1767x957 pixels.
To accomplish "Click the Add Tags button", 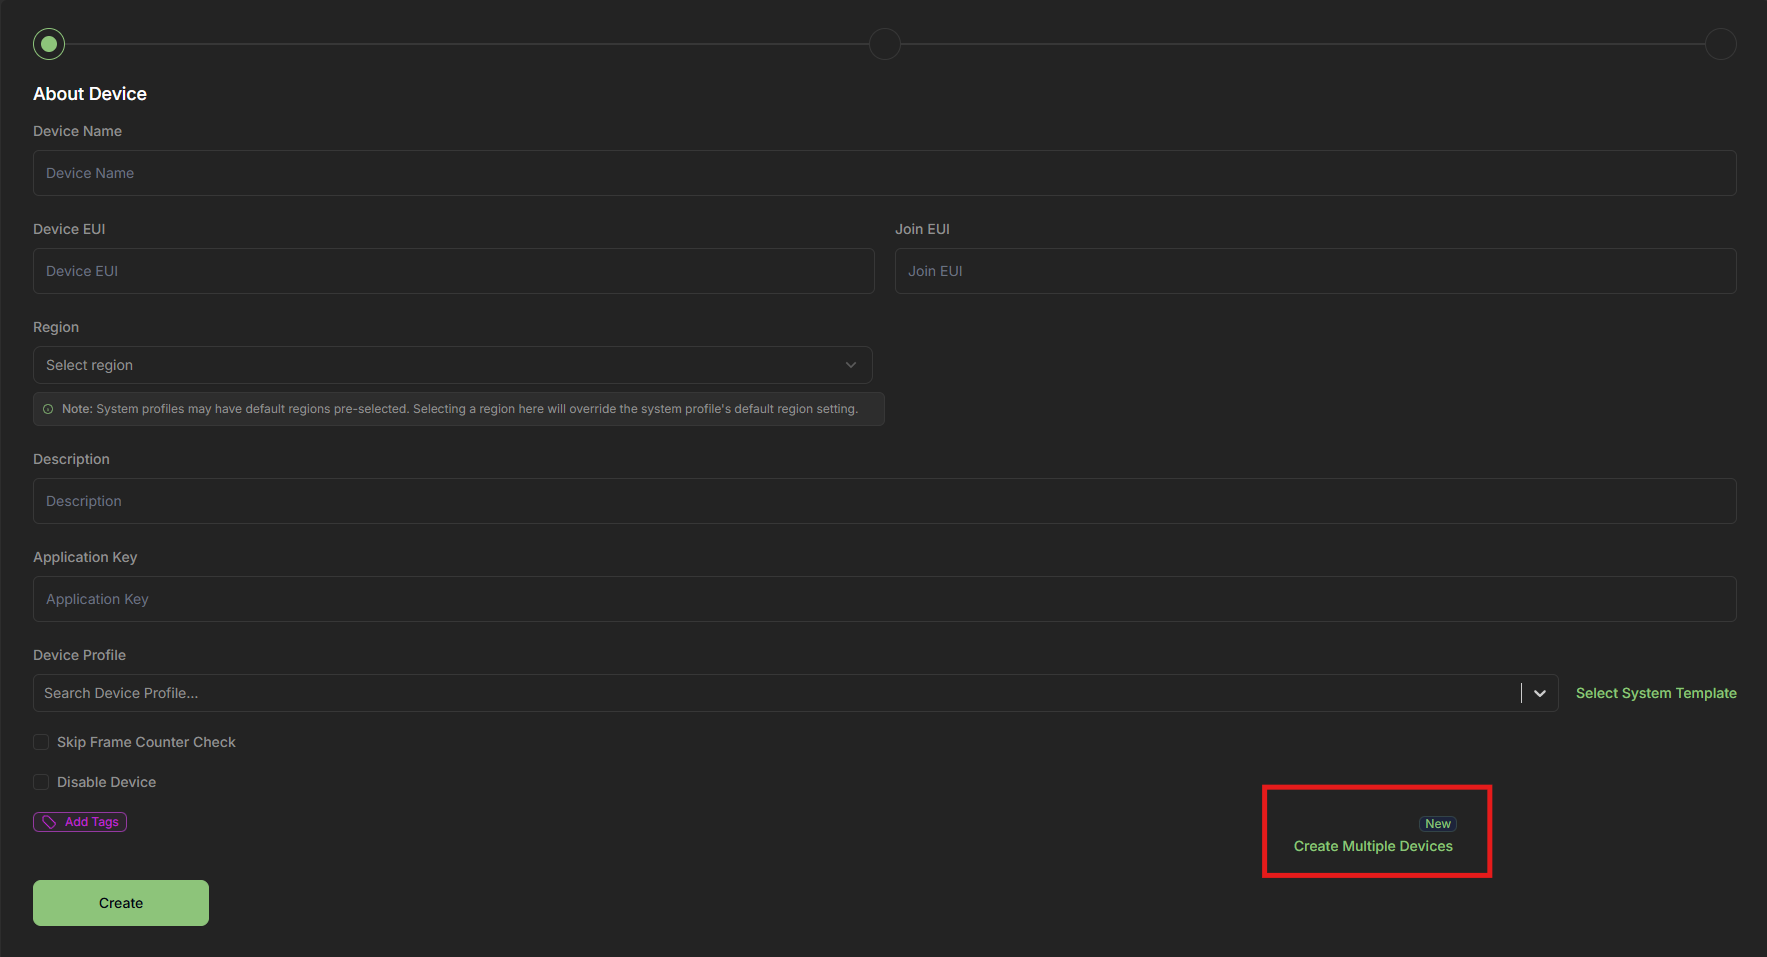I will 80,821.
